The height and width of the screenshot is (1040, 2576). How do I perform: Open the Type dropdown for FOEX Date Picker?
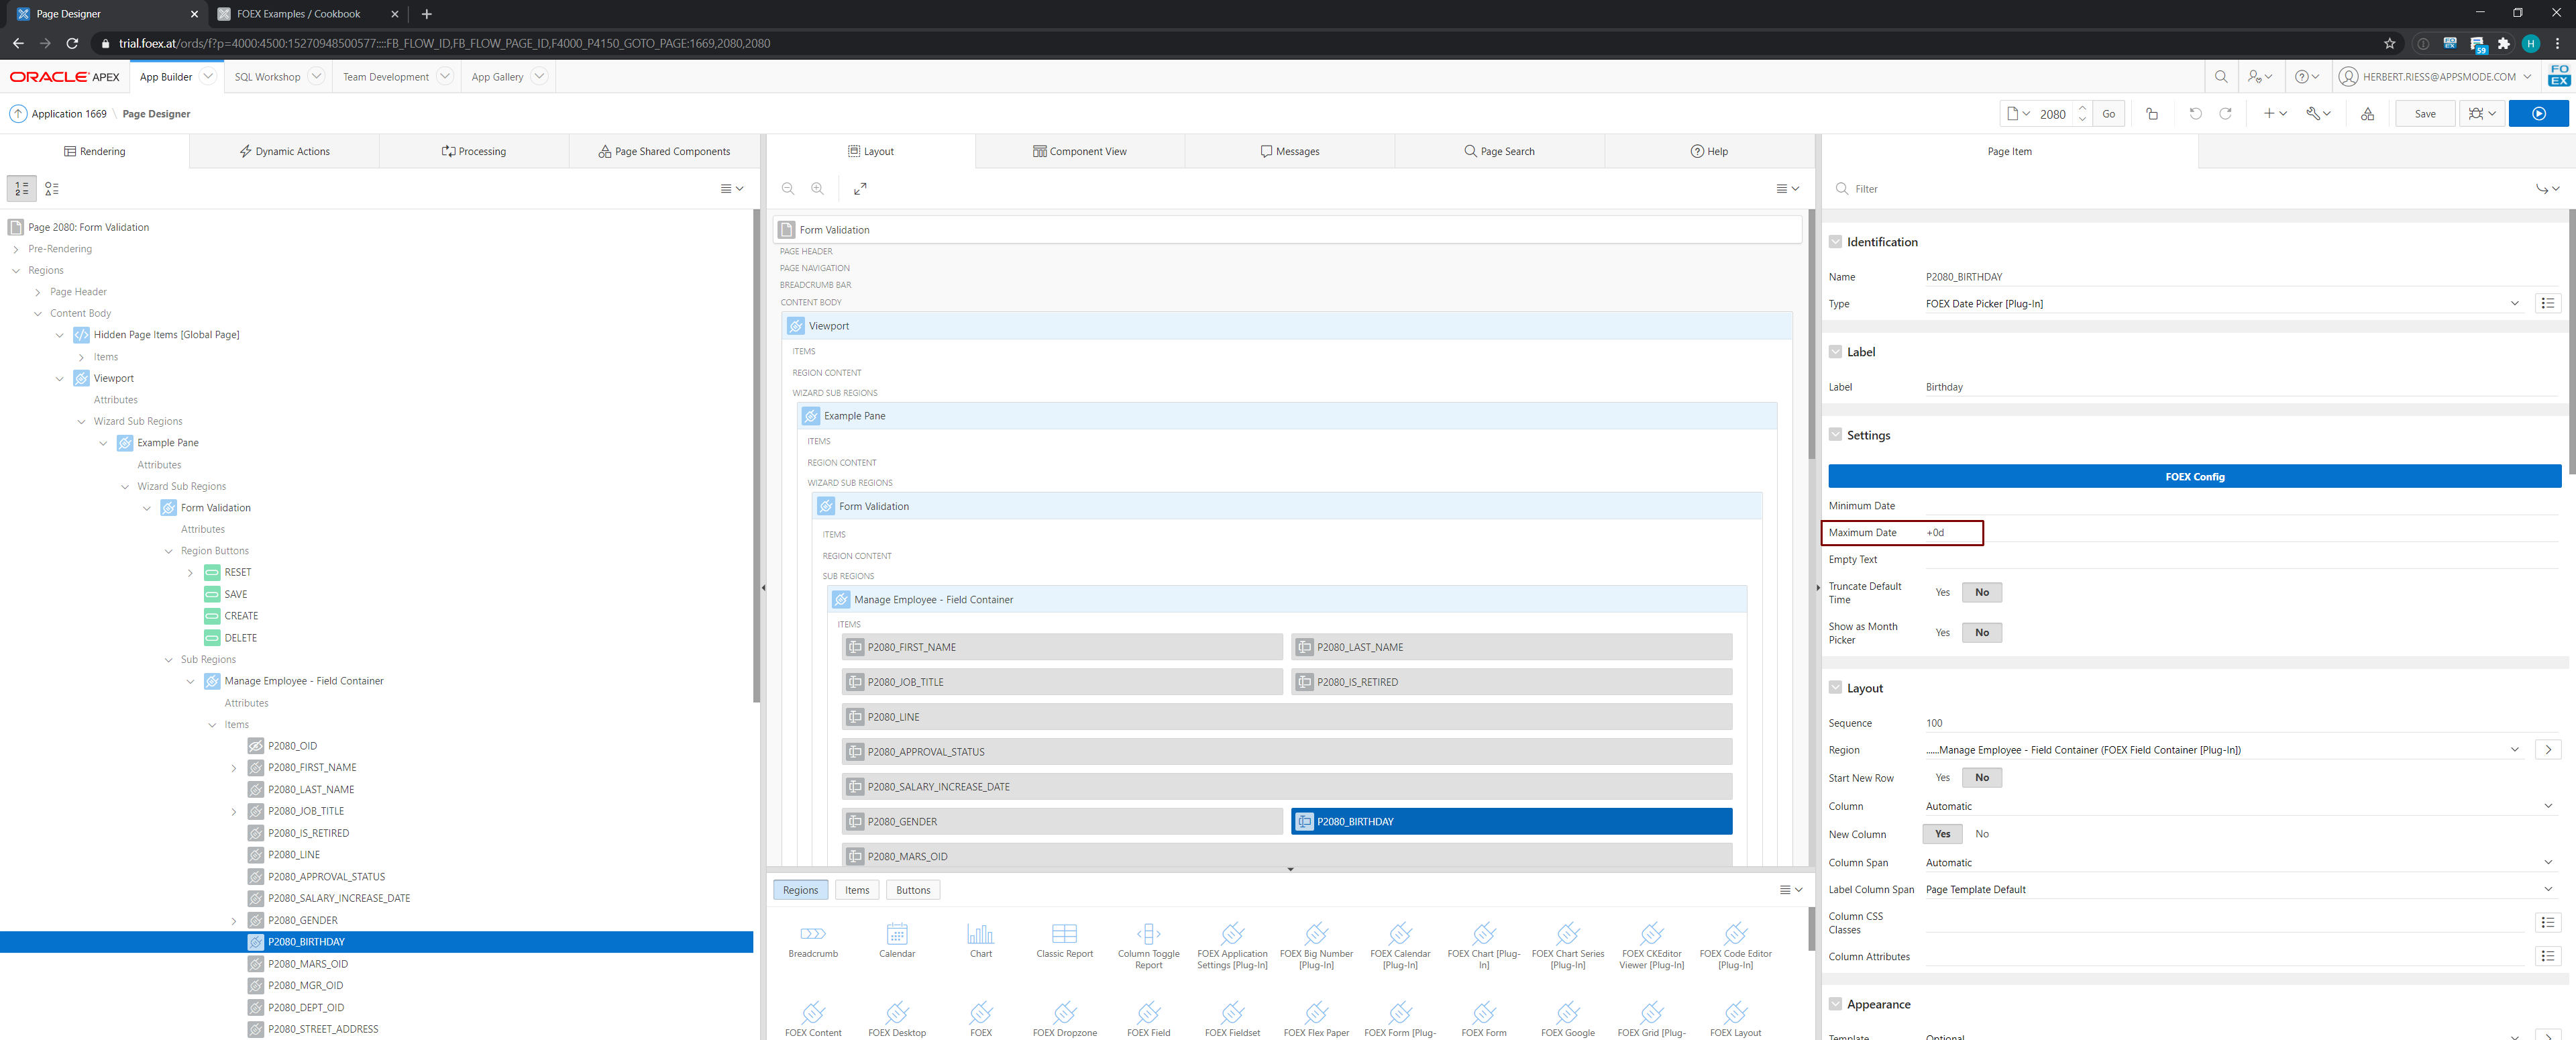[x=2514, y=304]
